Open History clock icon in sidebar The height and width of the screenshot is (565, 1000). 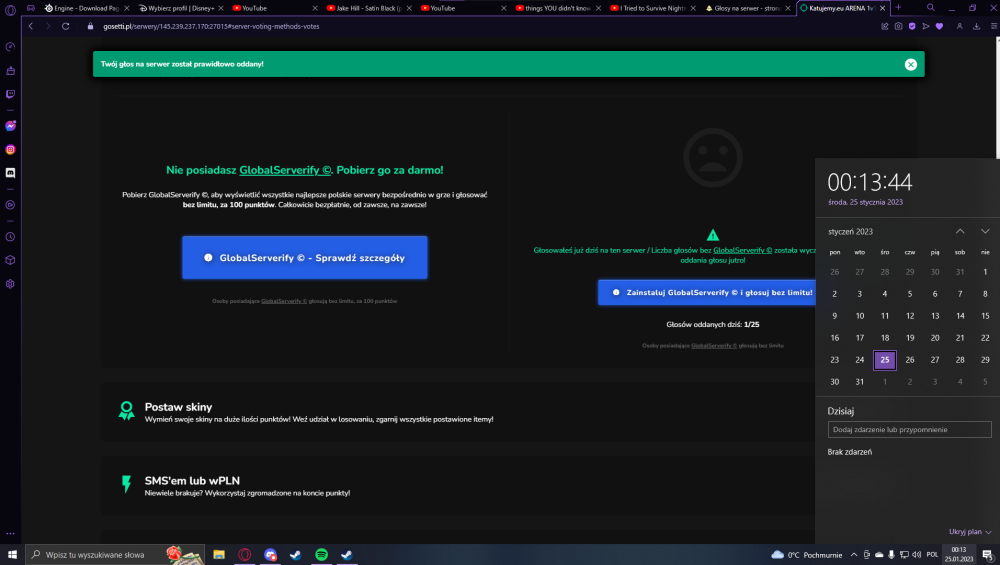click(x=10, y=237)
